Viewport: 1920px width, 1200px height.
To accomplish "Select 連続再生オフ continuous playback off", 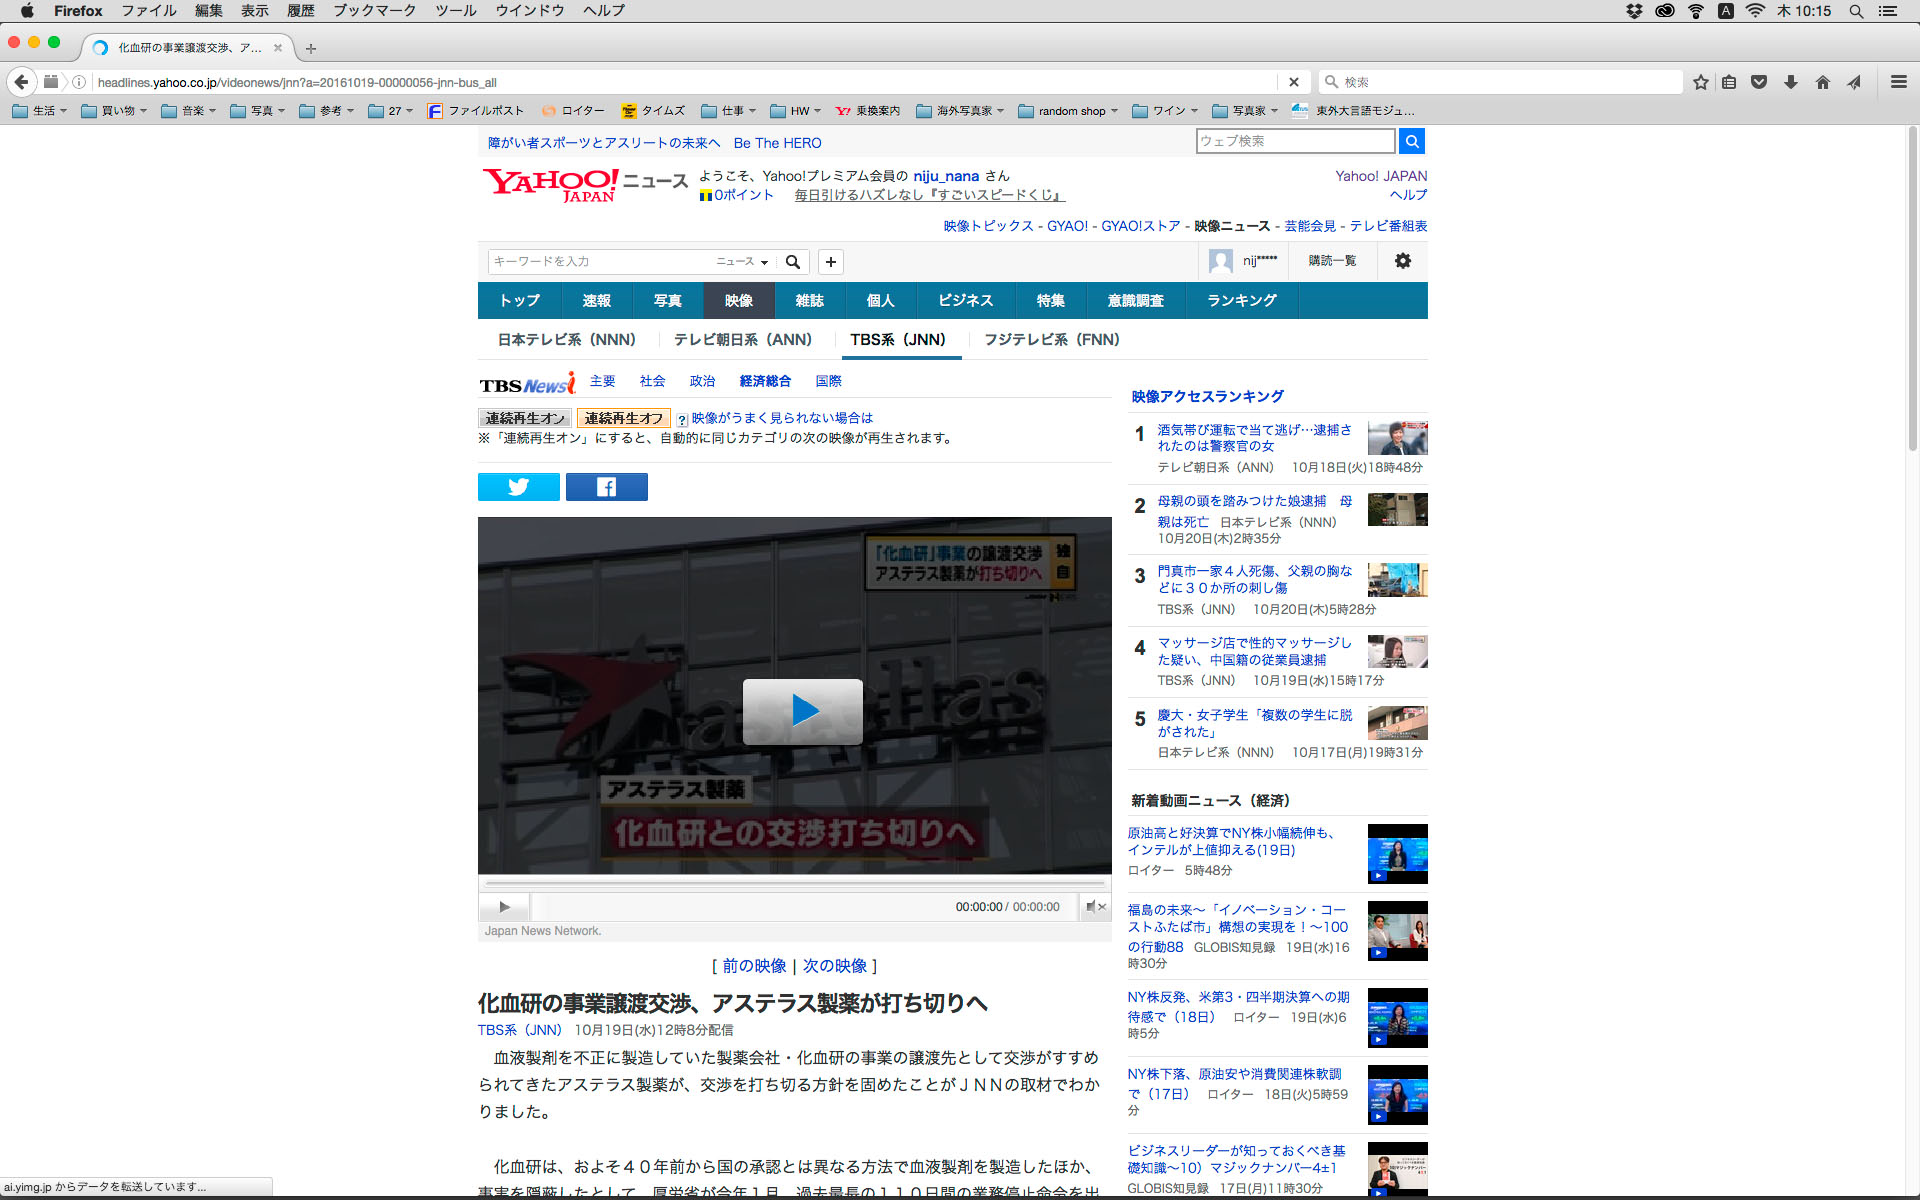I will click(623, 418).
